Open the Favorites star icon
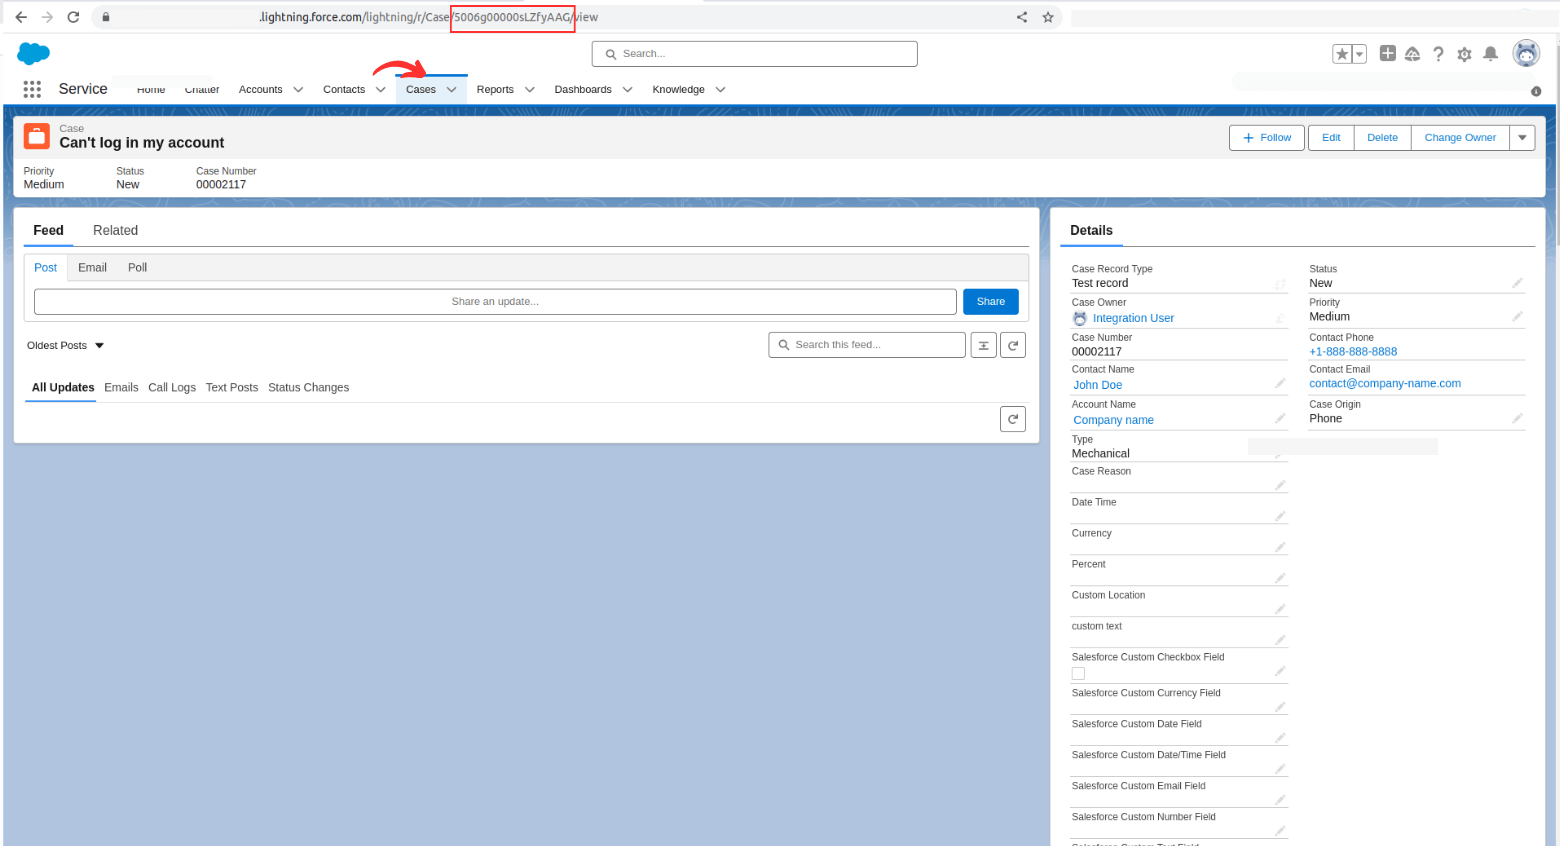Screen dimensions: 1560x846 pos(1342,54)
